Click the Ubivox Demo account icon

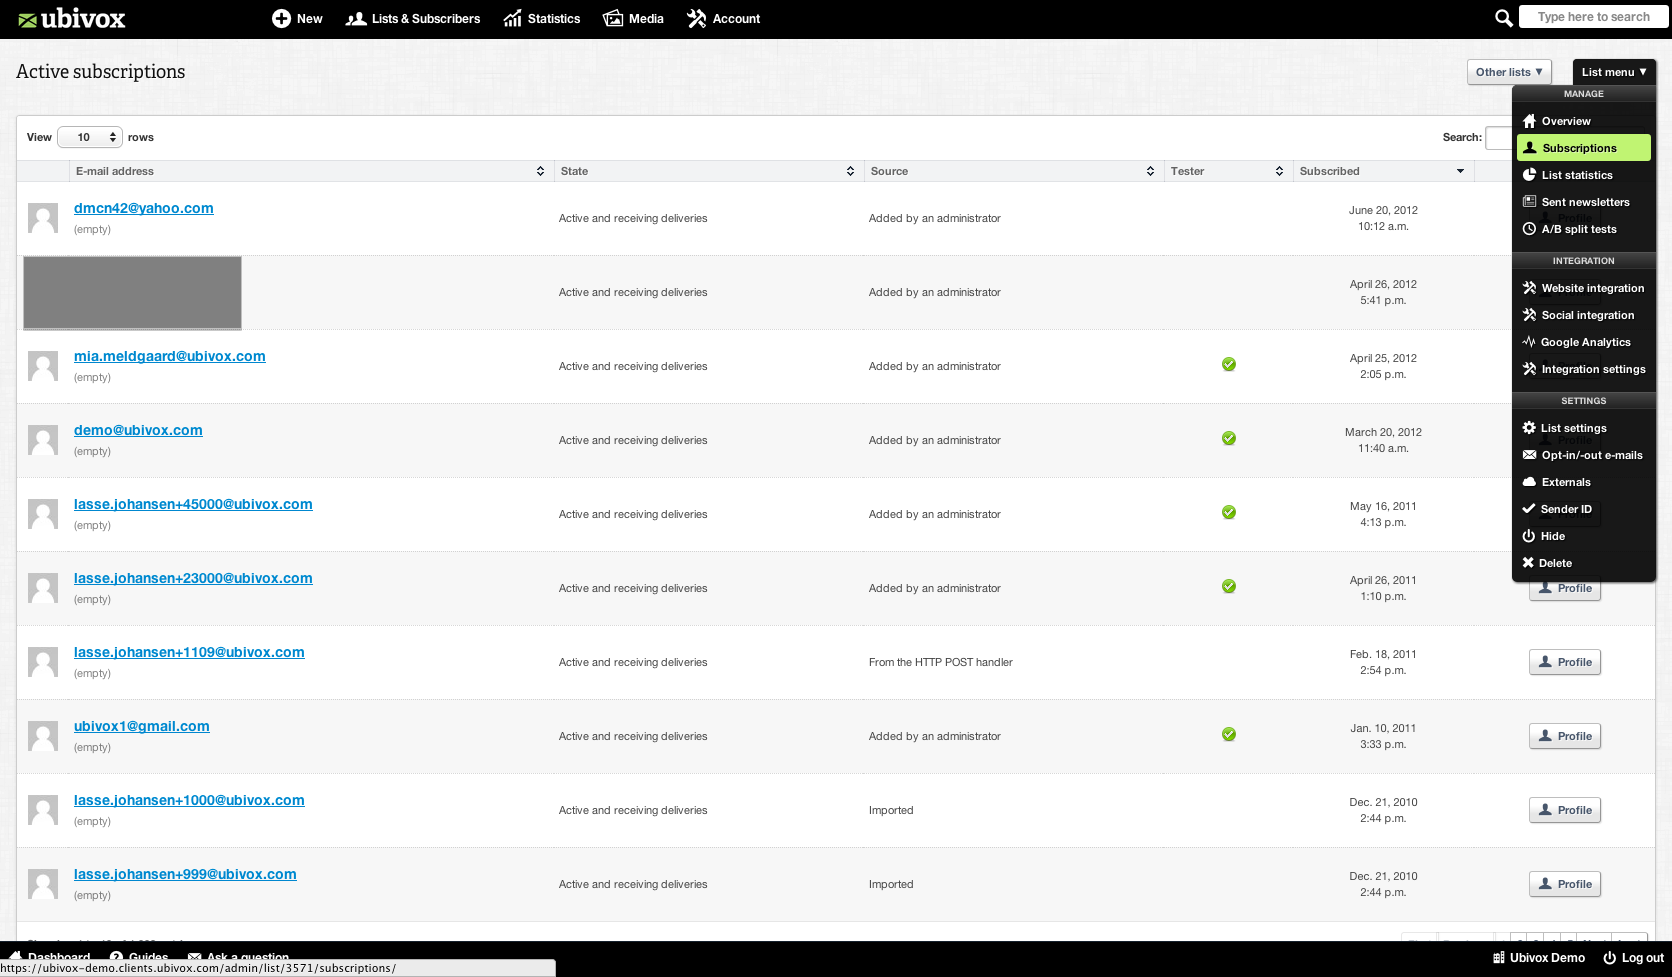tap(1499, 958)
